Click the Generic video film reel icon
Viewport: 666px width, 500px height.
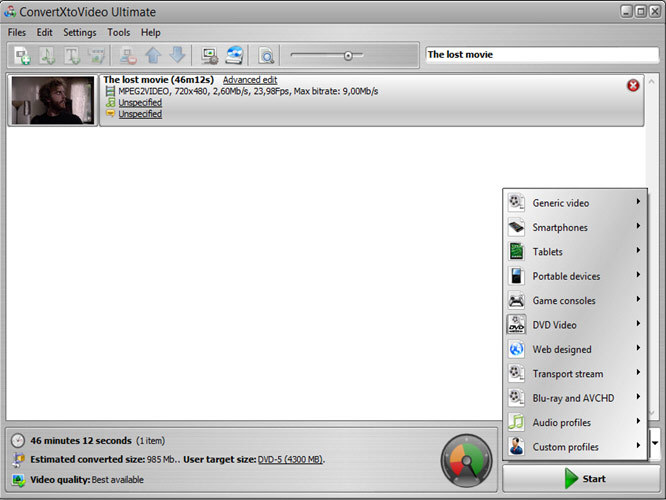pos(516,203)
